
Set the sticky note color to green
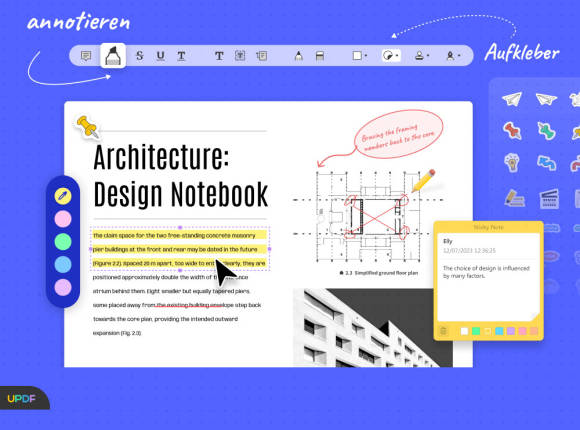tap(476, 331)
